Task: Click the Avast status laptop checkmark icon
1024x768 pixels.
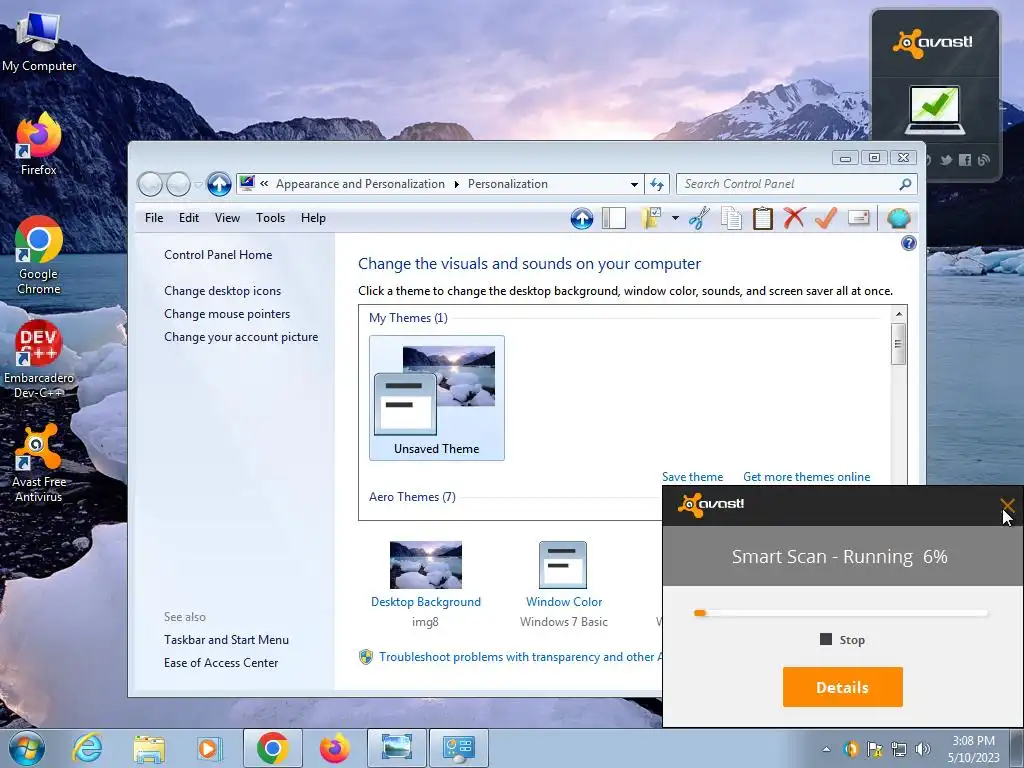Action: click(x=935, y=110)
